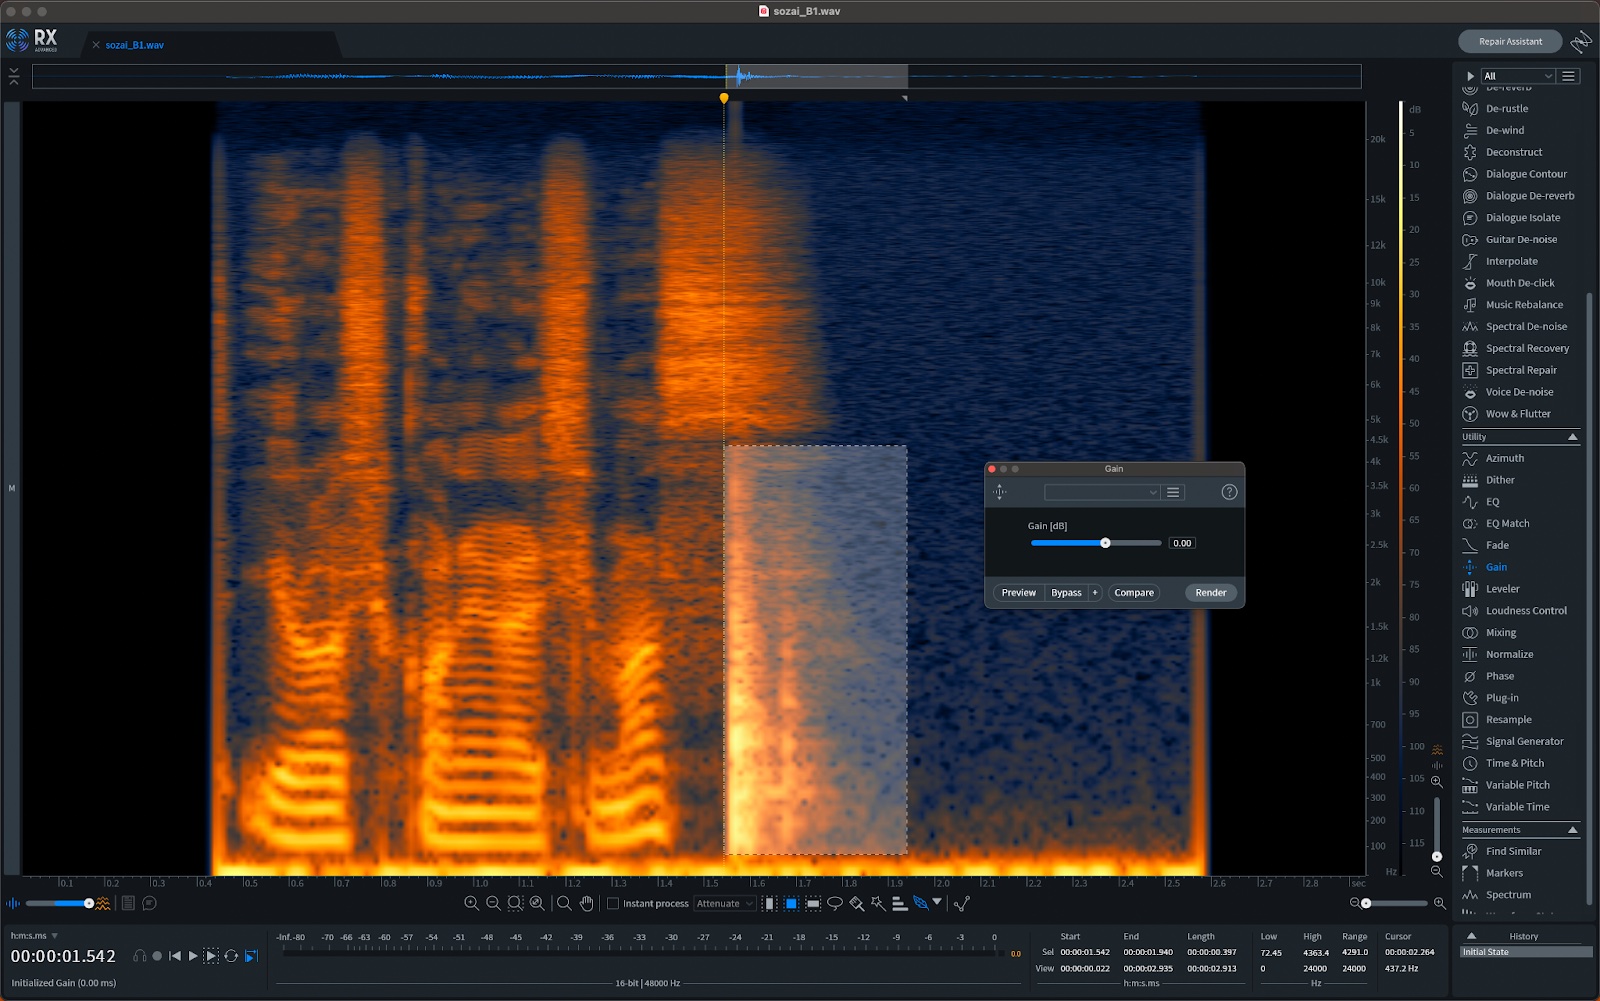Screen dimensions: 1600x1001
Task: Select the Brush selection tool
Action: coord(857,903)
